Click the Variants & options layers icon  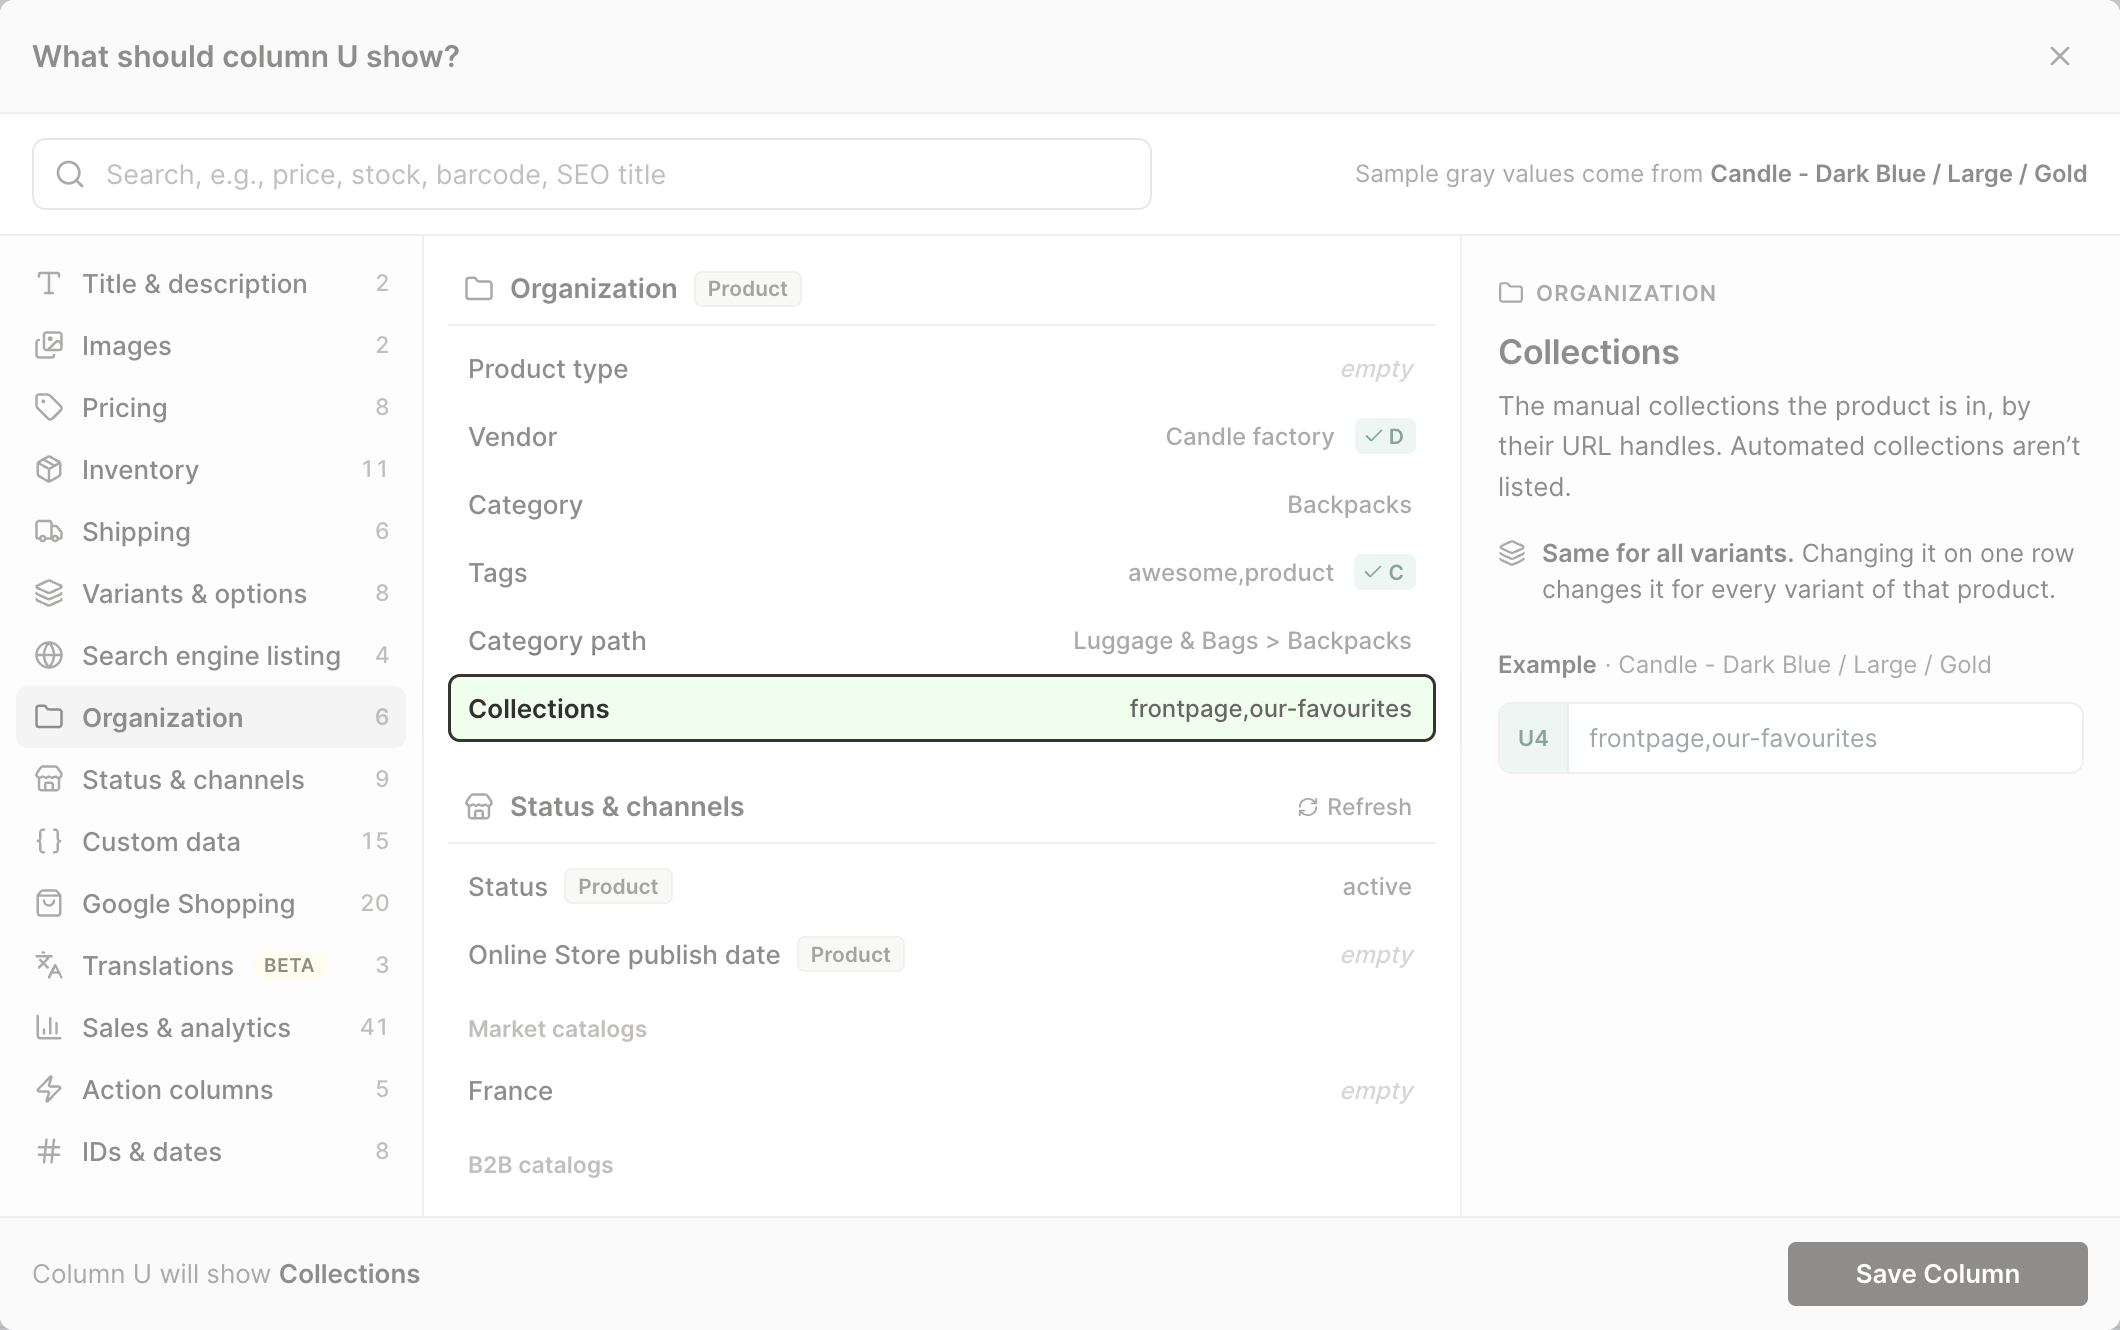[49, 594]
